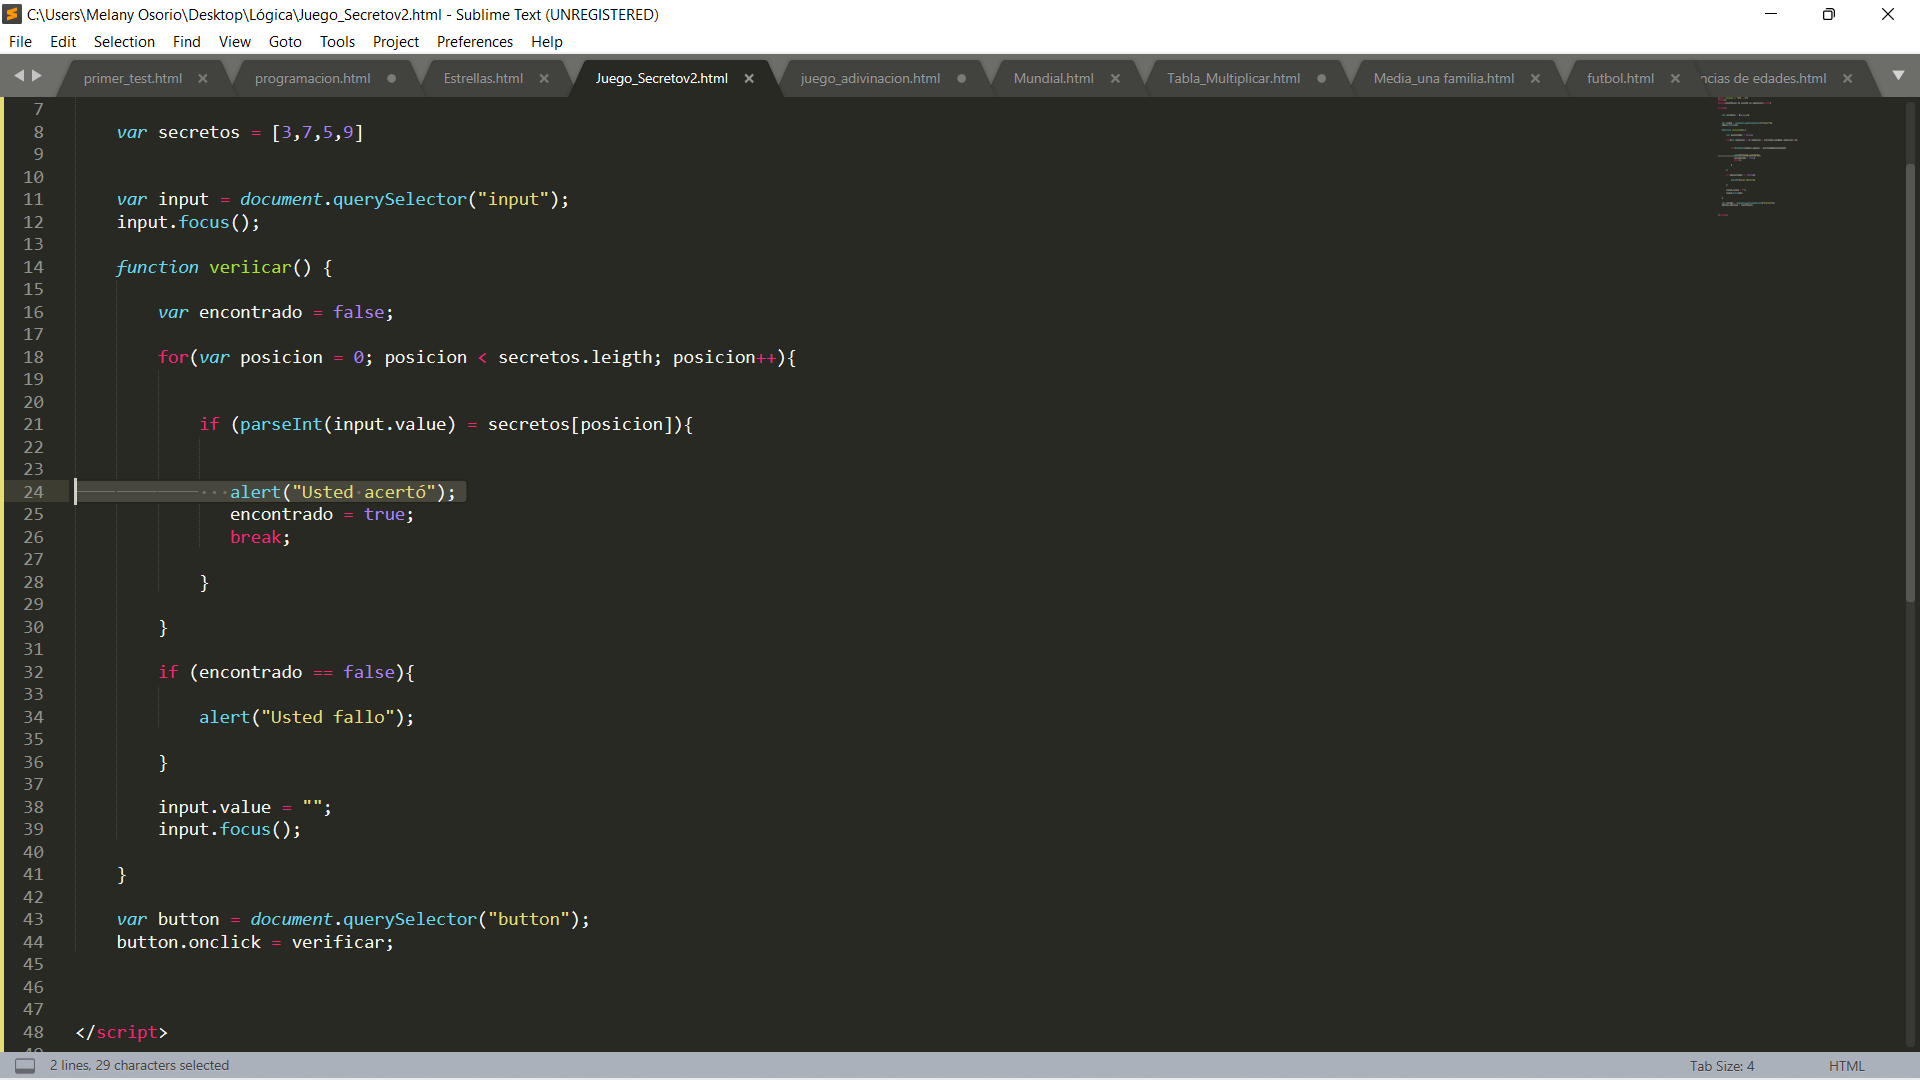Click the closing </script> tag
Viewport: 1920px width, 1080px height.
[122, 1032]
